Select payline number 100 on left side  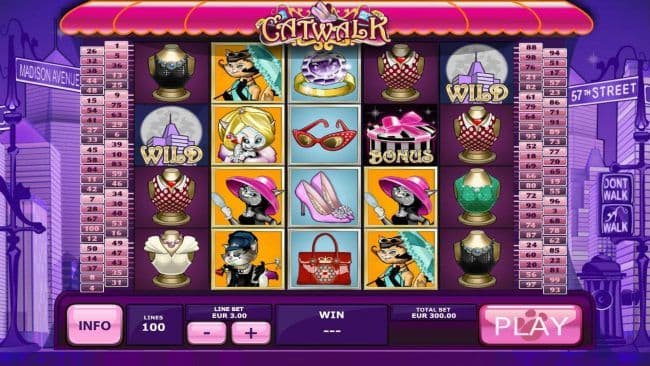[x=92, y=229]
